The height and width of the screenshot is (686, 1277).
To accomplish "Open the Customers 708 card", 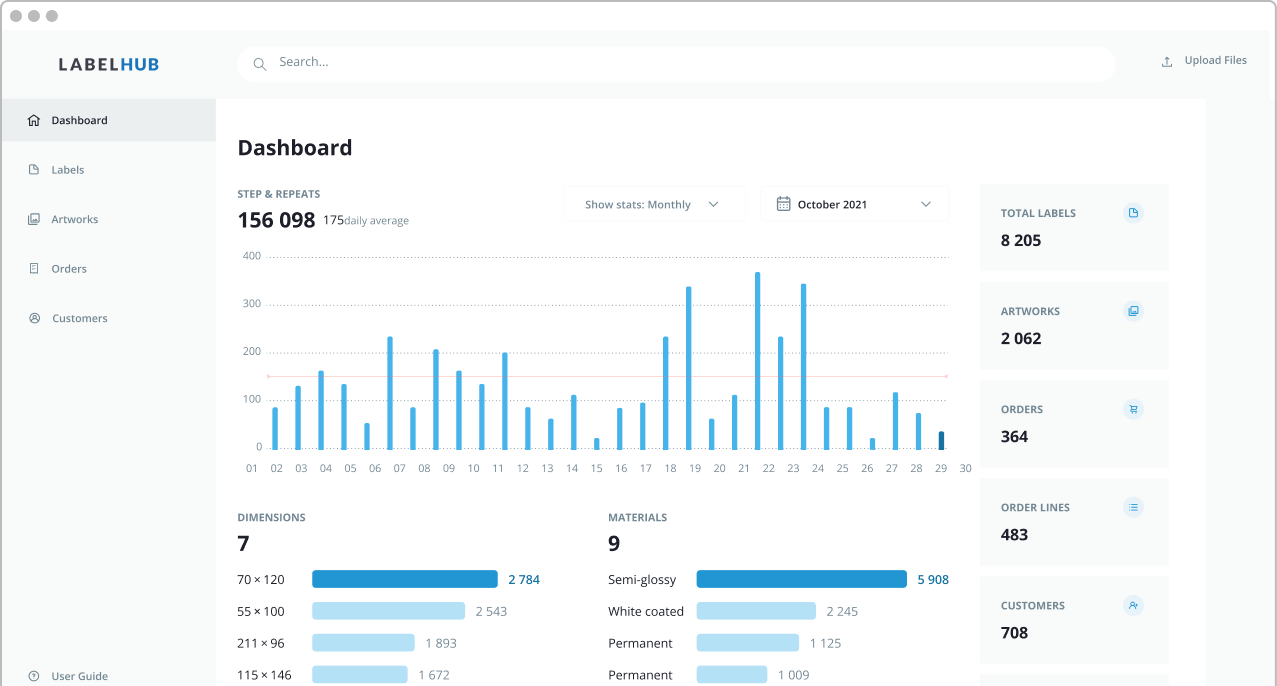I will pyautogui.click(x=1074, y=619).
